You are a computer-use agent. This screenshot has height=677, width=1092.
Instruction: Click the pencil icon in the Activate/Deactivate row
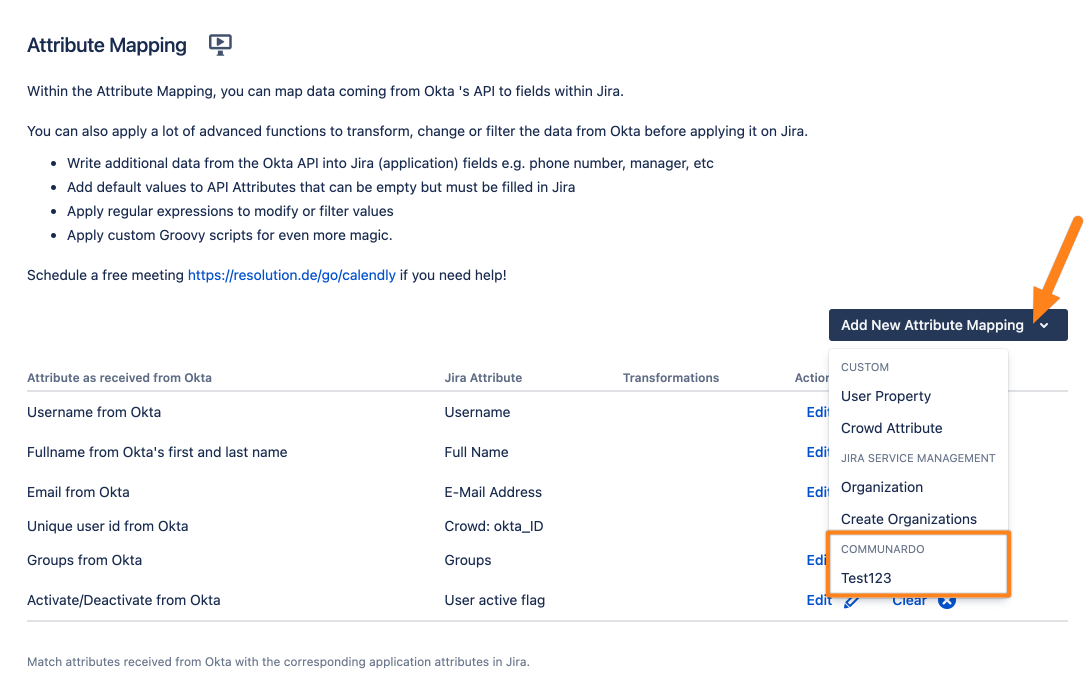tap(852, 601)
